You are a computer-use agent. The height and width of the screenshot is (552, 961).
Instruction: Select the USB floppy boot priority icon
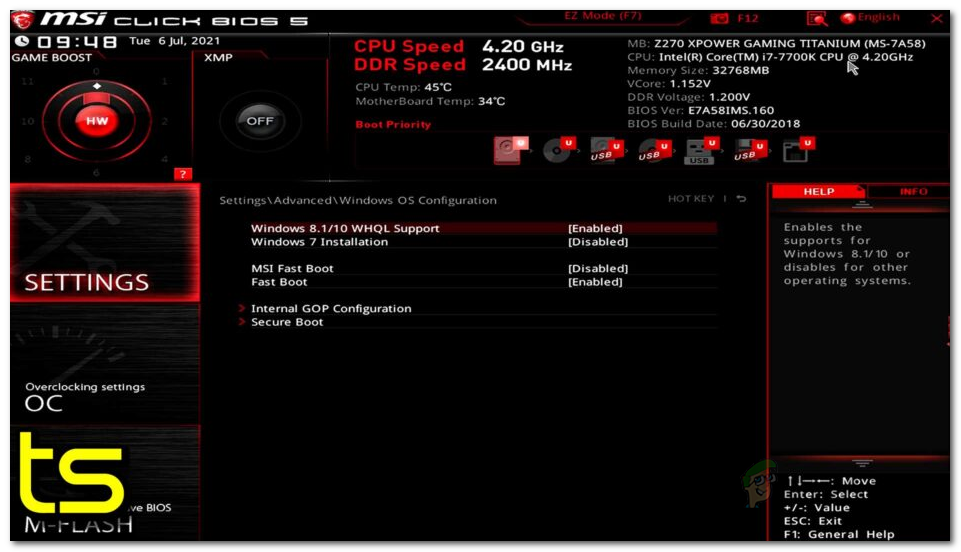click(750, 151)
